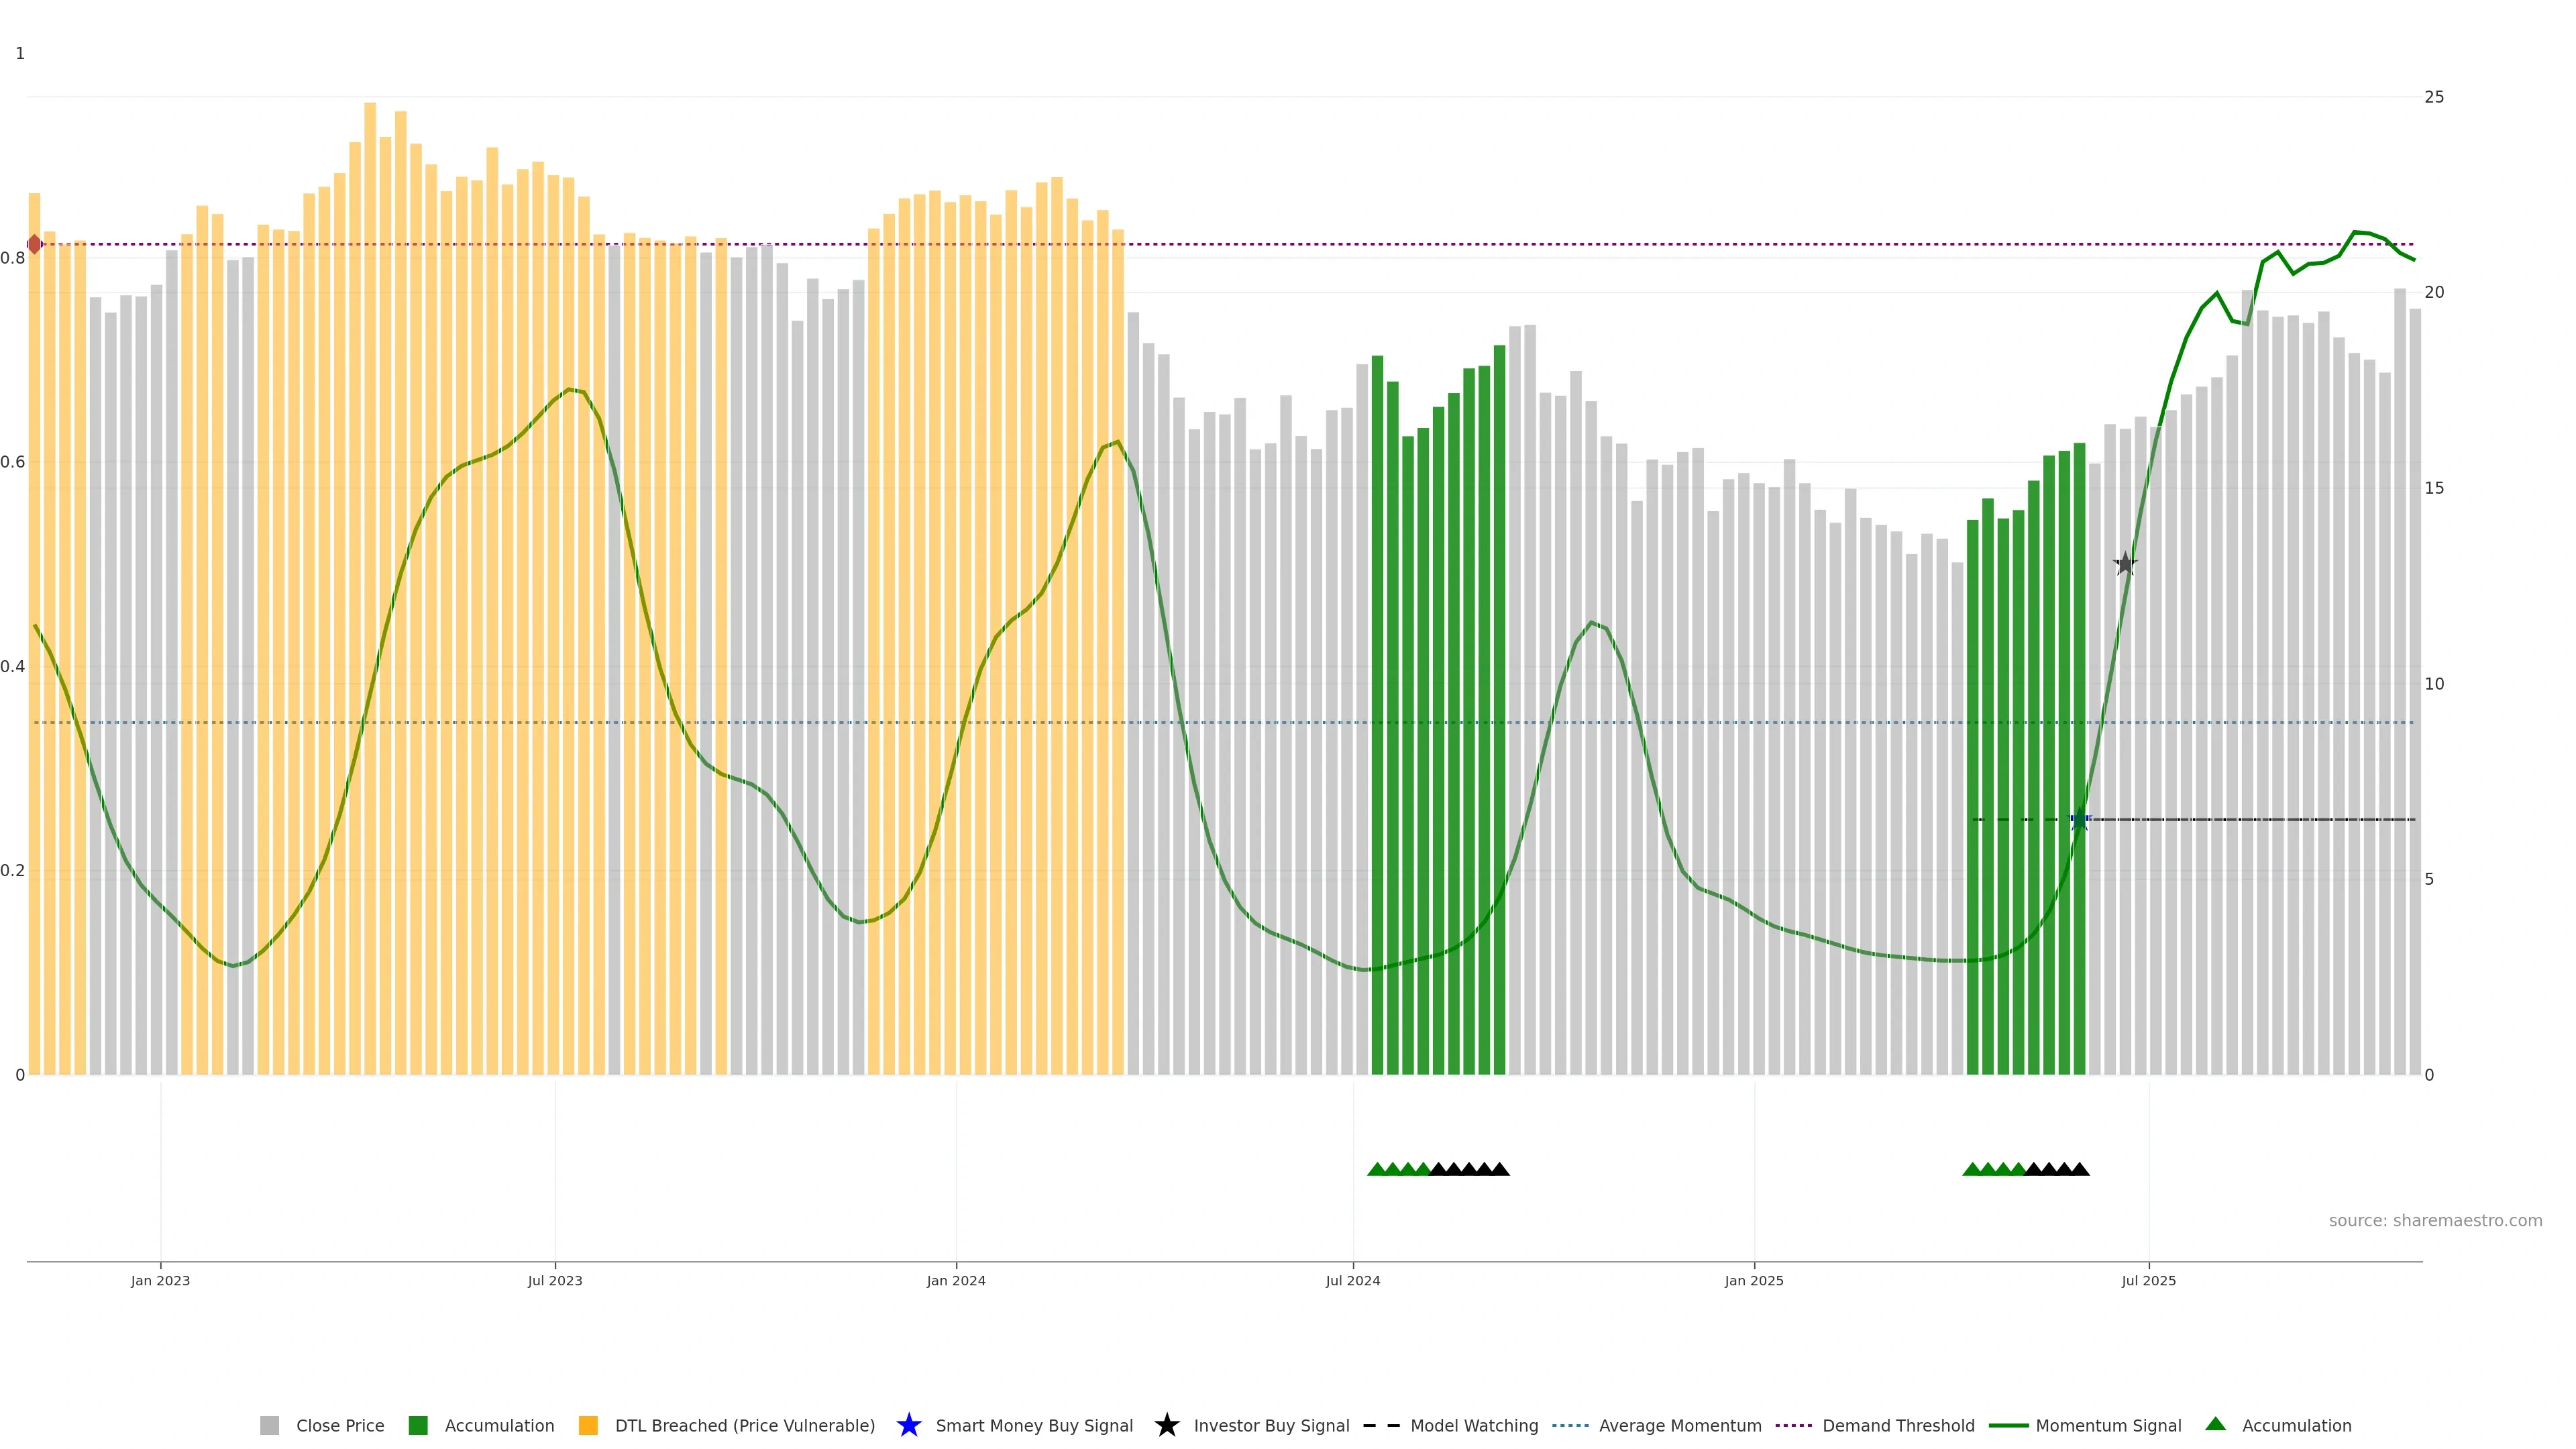The image size is (2576, 1449).
Task: Toggle Demand Threshold legend label
Action: [x=1898, y=1425]
